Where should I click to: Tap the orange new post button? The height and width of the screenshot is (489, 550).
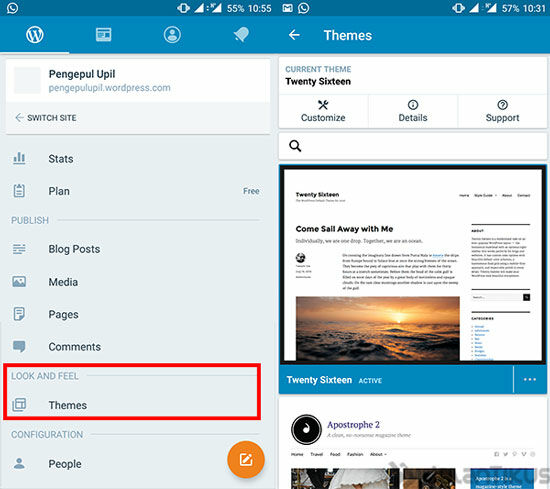point(246,460)
